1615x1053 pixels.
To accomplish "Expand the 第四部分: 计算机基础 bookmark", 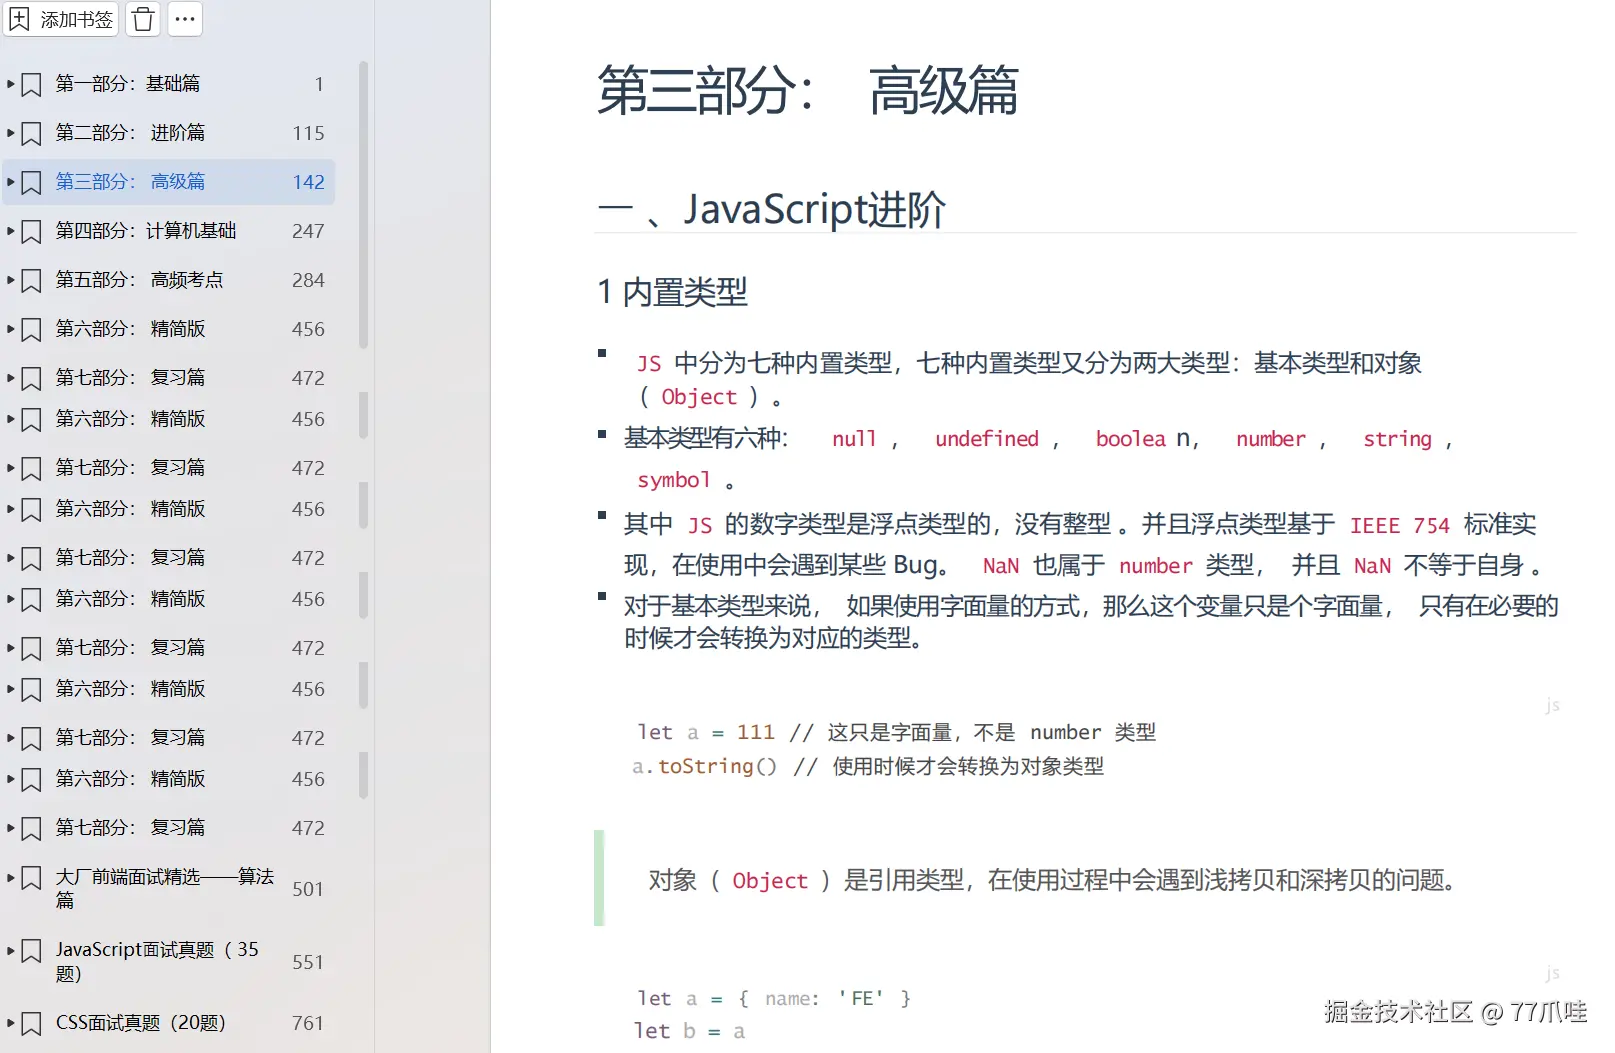I will click(11, 231).
